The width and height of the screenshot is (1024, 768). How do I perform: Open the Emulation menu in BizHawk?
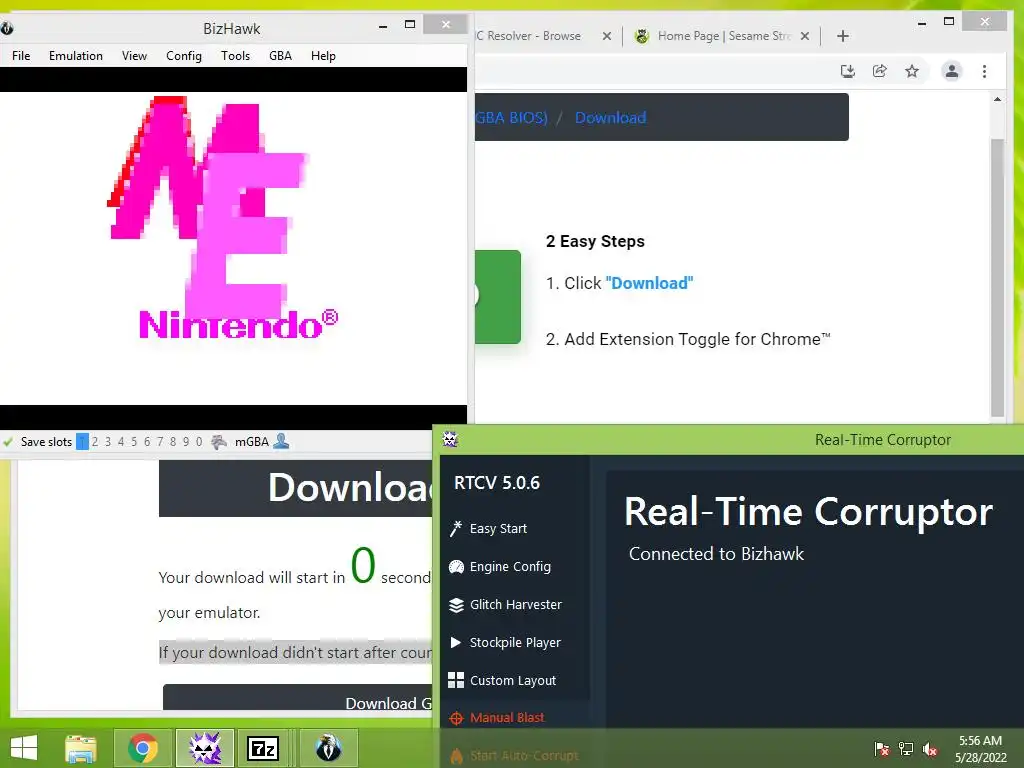[76, 56]
